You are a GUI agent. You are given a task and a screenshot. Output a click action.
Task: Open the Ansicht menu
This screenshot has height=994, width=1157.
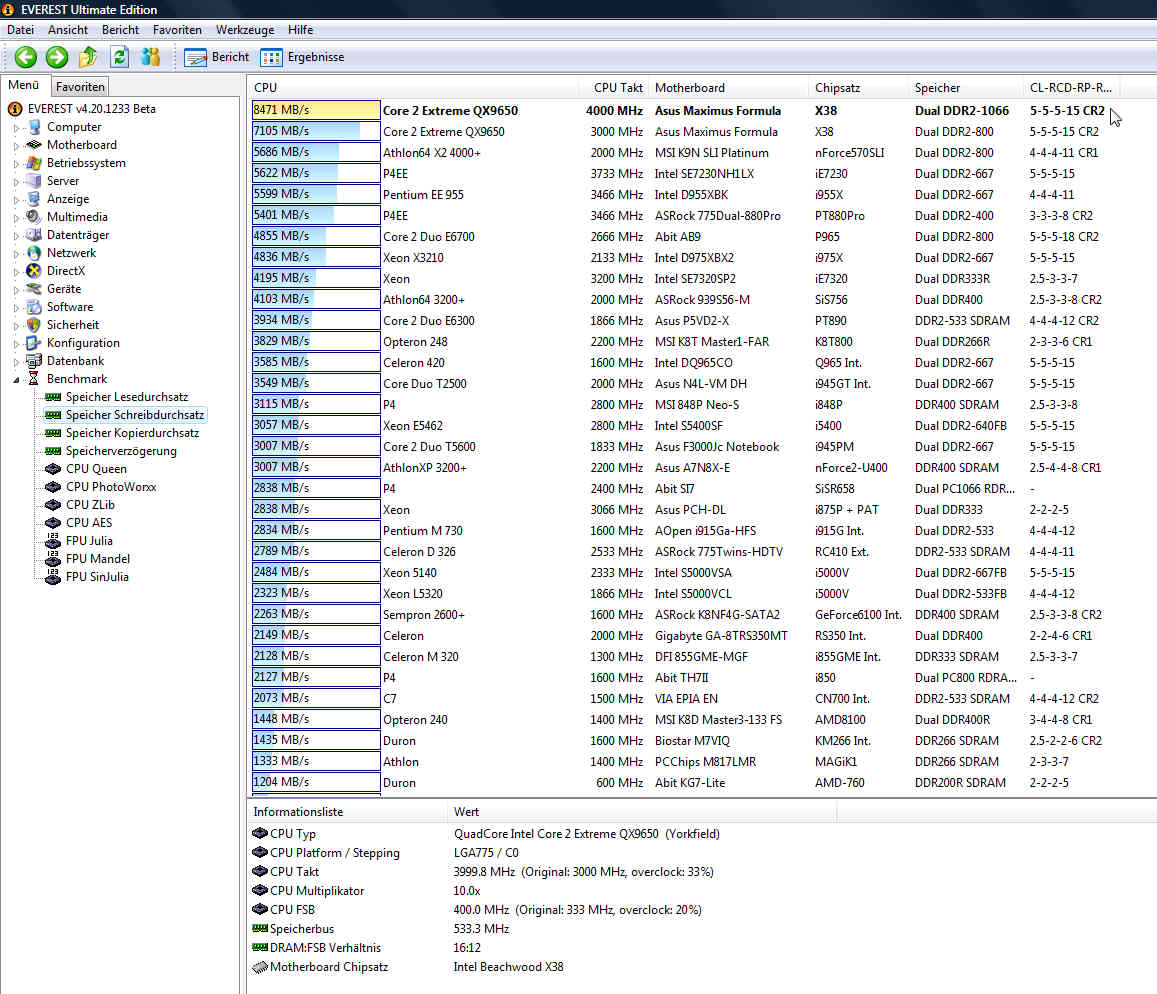click(x=68, y=30)
